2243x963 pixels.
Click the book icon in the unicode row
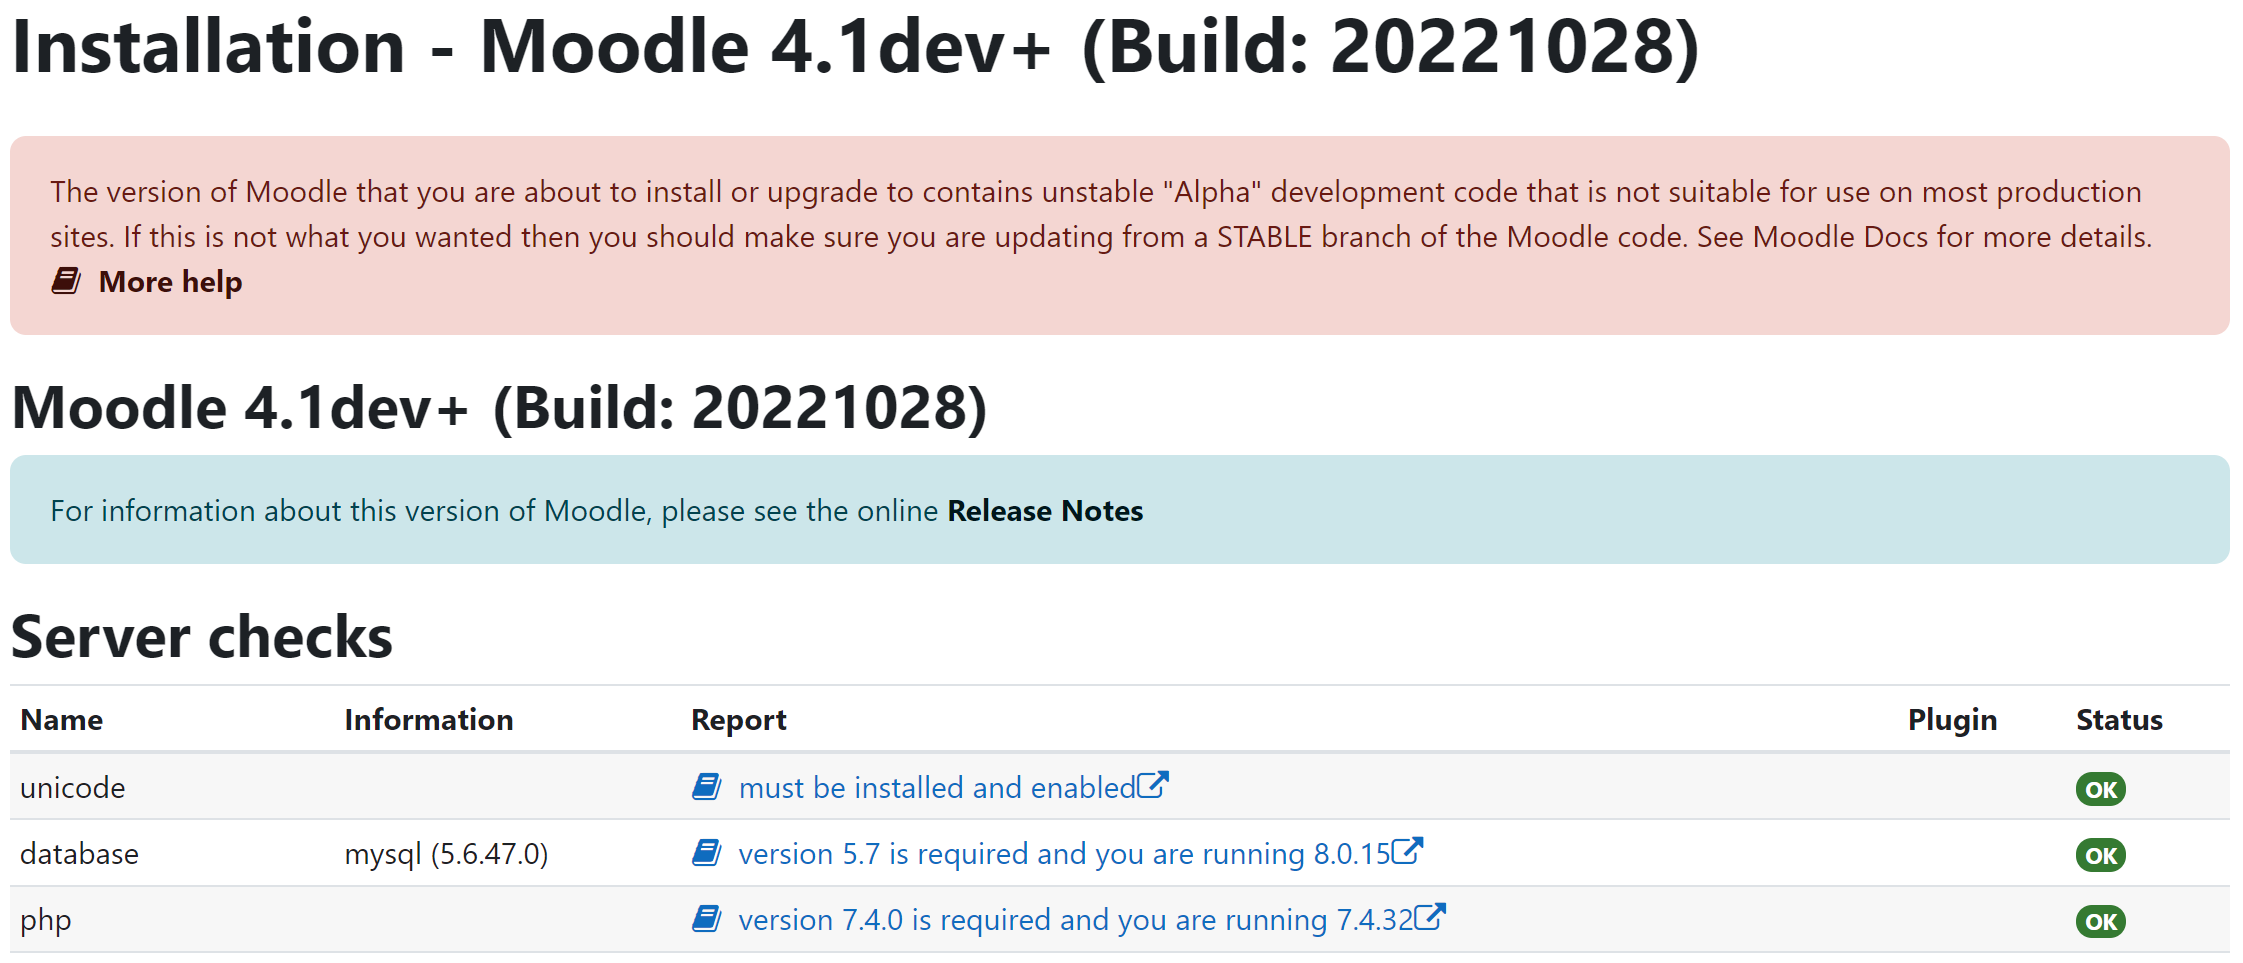707,787
